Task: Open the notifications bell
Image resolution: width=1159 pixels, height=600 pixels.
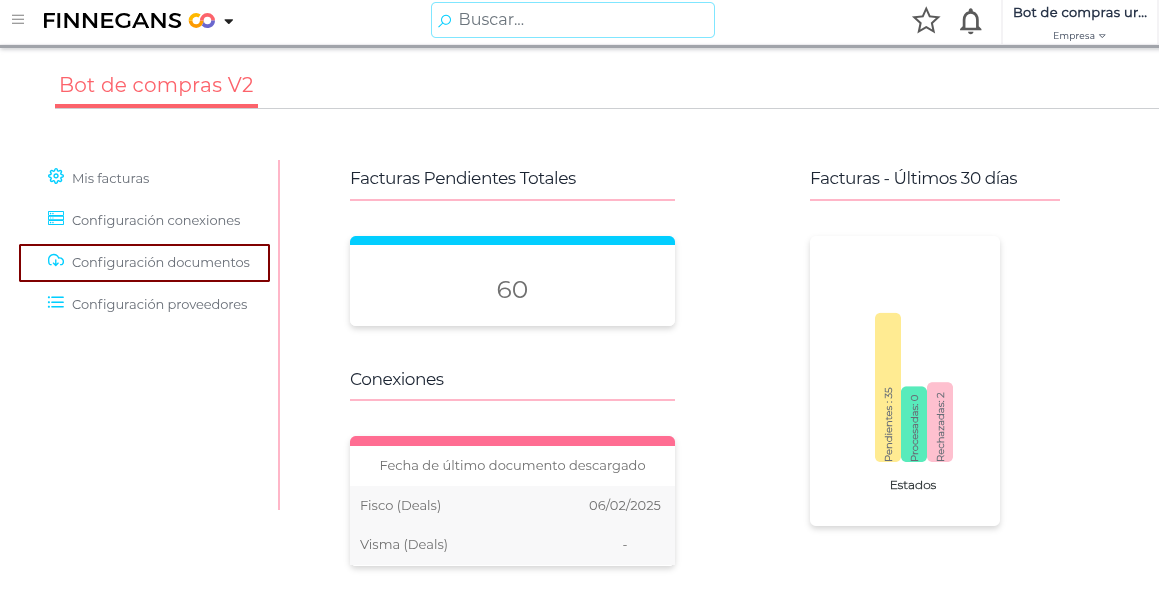Action: pyautogui.click(x=970, y=21)
